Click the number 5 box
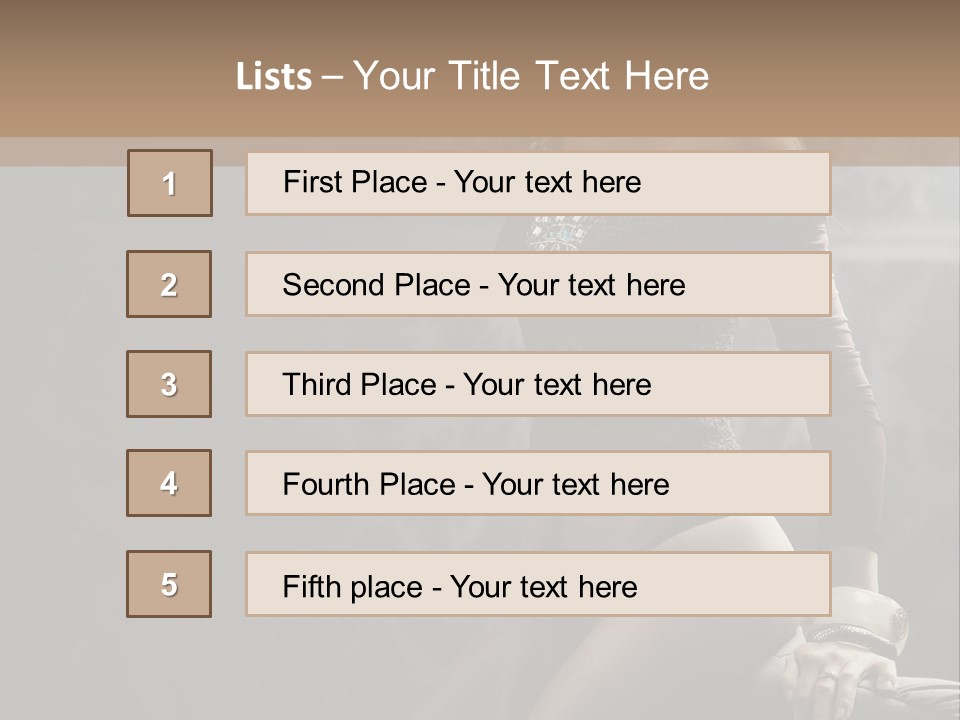Image resolution: width=960 pixels, height=720 pixels. [169, 584]
